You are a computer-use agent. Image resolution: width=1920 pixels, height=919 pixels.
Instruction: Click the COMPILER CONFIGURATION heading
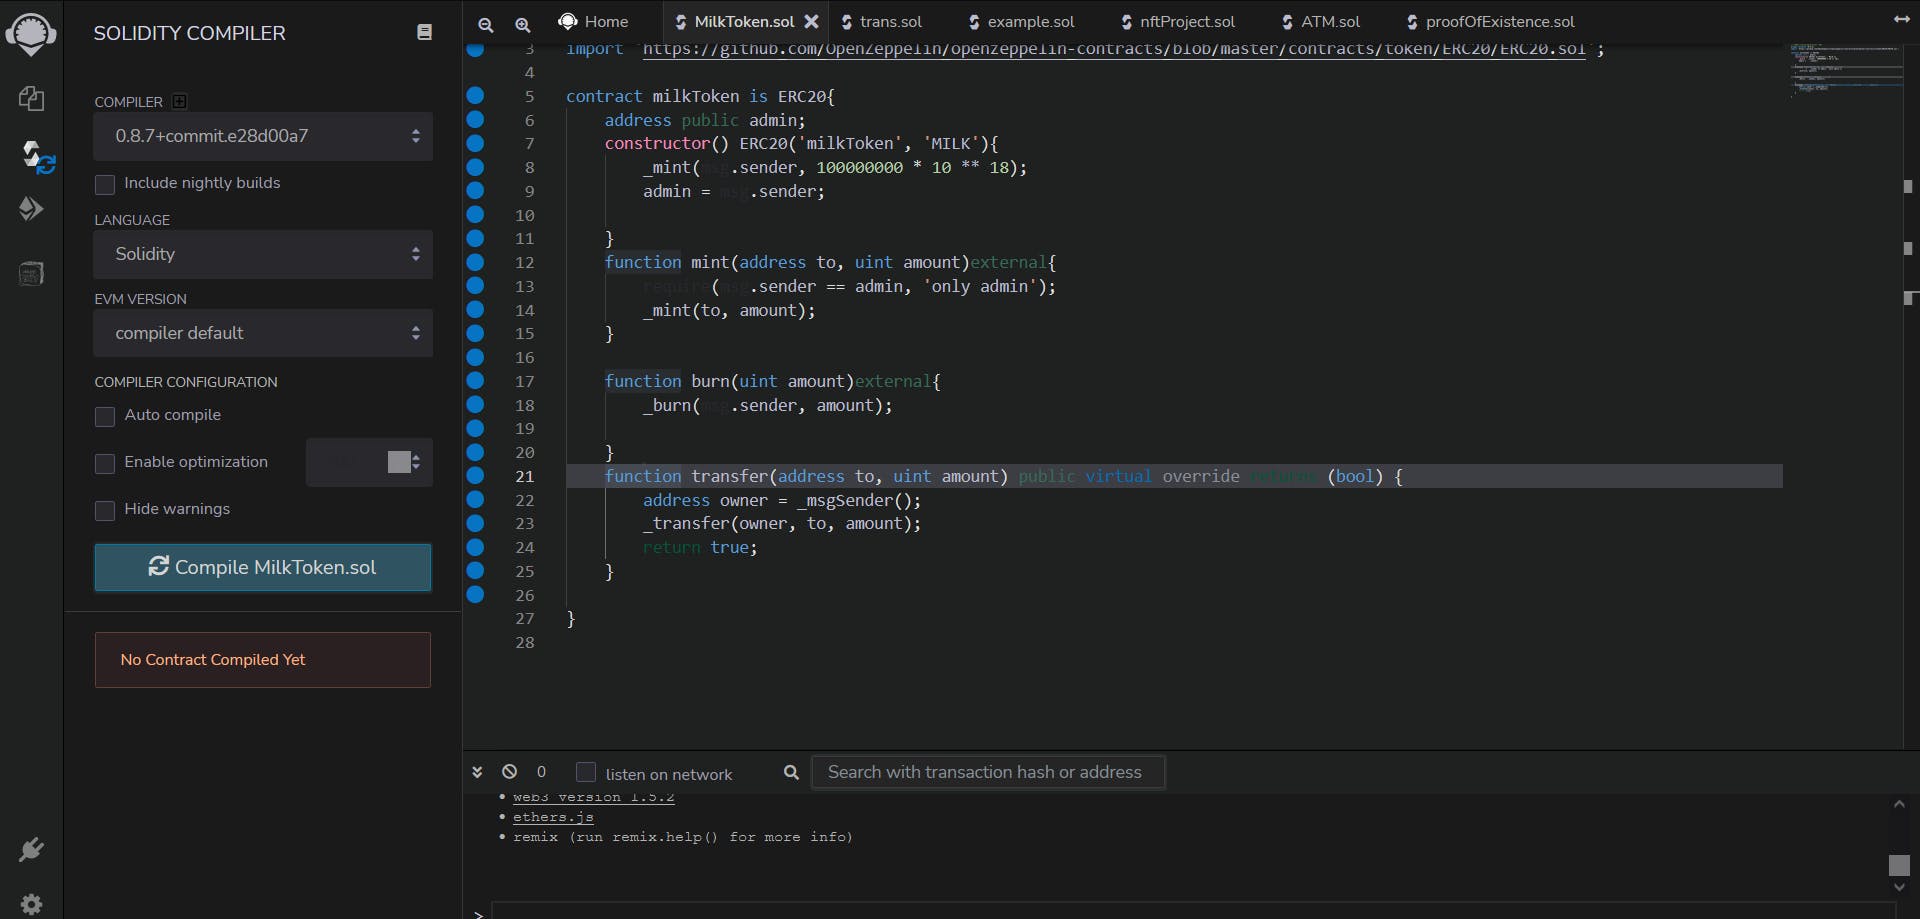point(186,382)
